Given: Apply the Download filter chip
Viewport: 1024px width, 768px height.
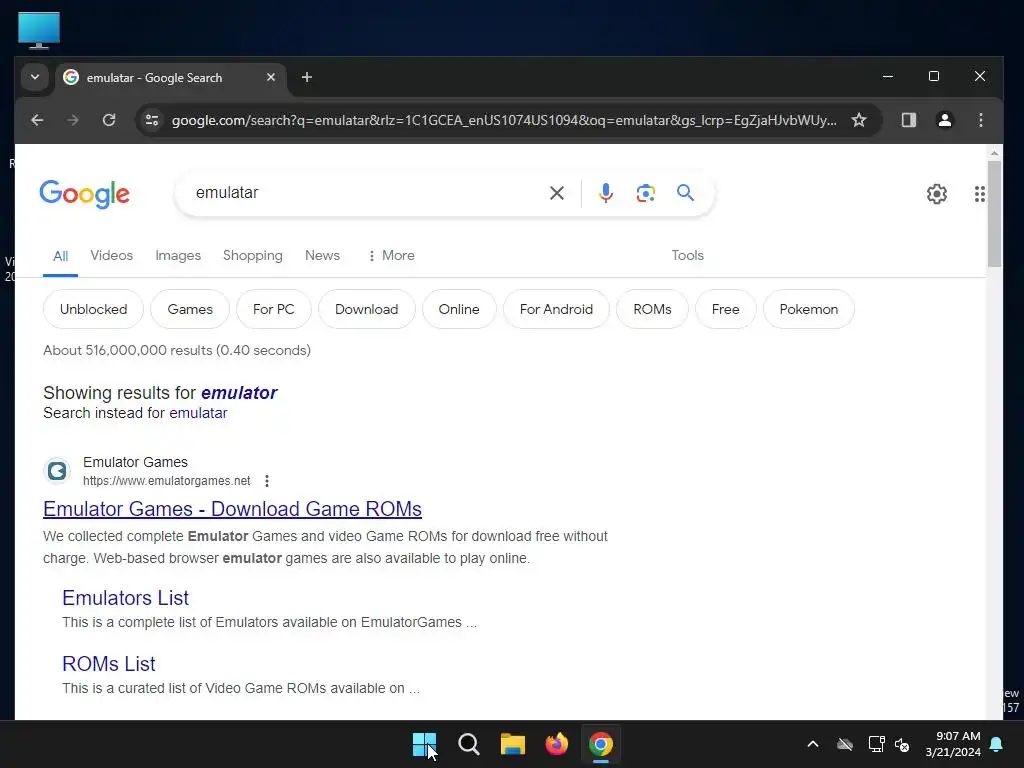Looking at the screenshot, I should tap(366, 310).
